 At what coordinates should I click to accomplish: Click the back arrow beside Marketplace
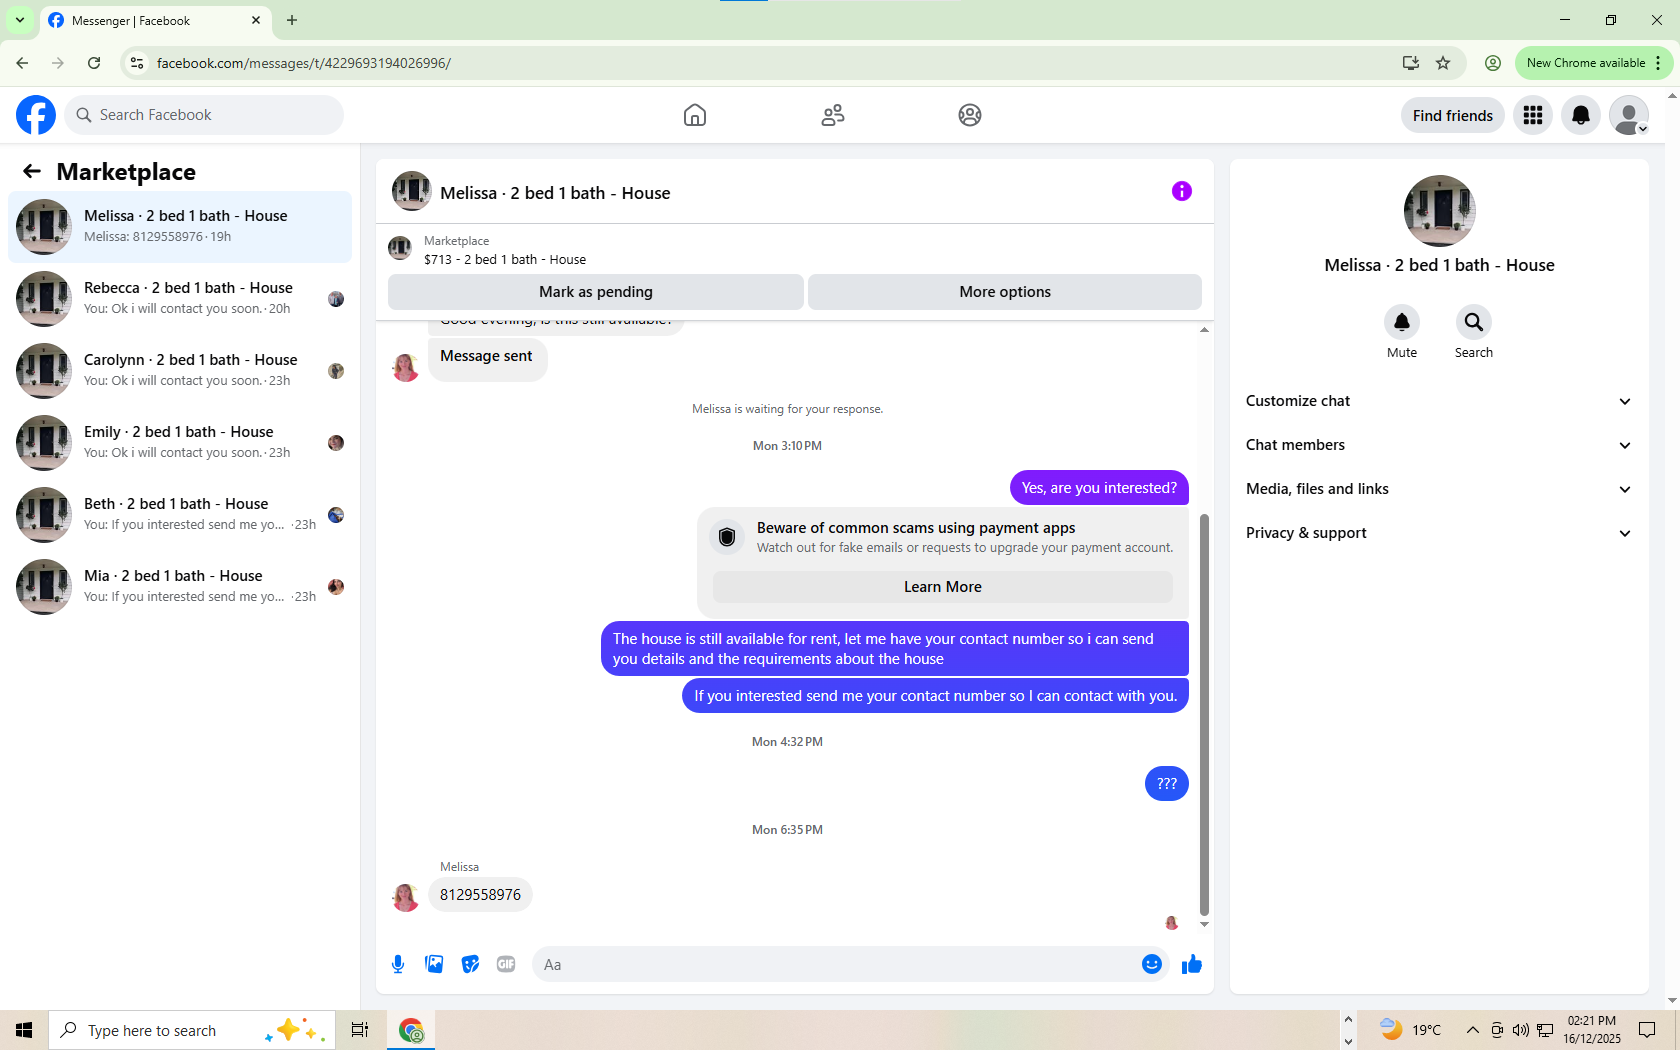point(32,171)
